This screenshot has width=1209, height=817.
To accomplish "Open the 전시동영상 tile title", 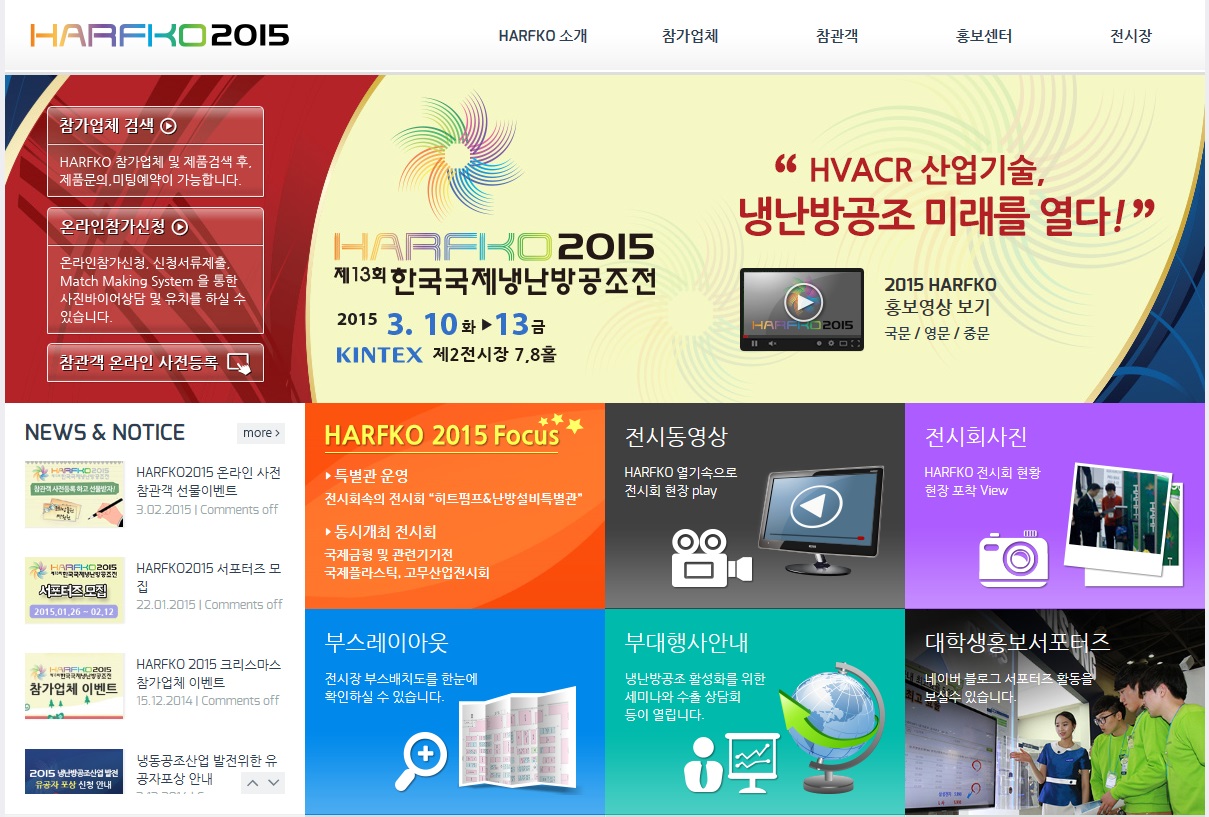I will pos(676,437).
